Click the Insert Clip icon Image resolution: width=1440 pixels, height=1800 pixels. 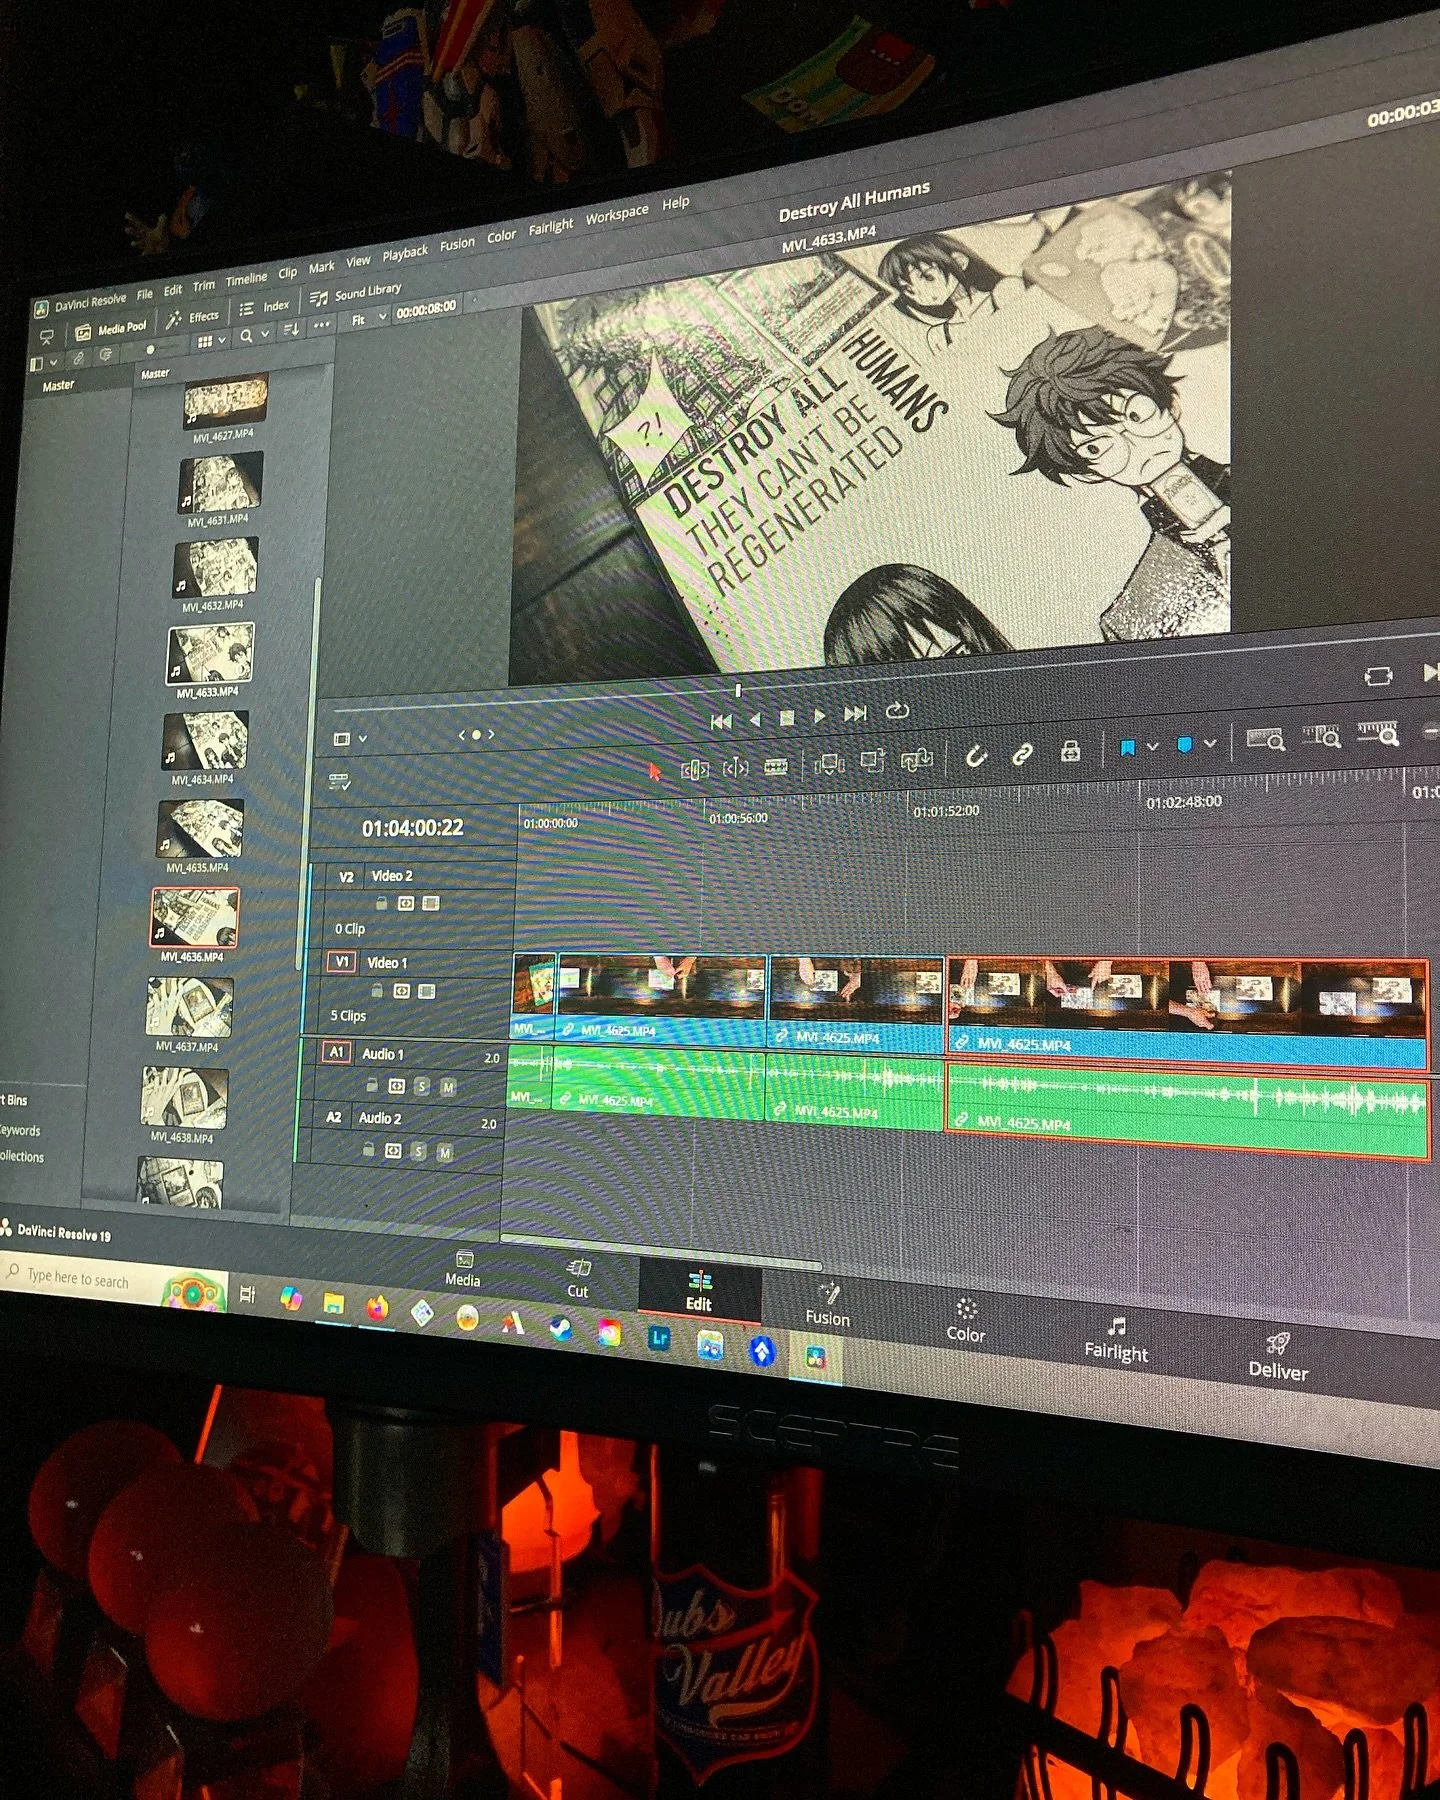(x=829, y=765)
